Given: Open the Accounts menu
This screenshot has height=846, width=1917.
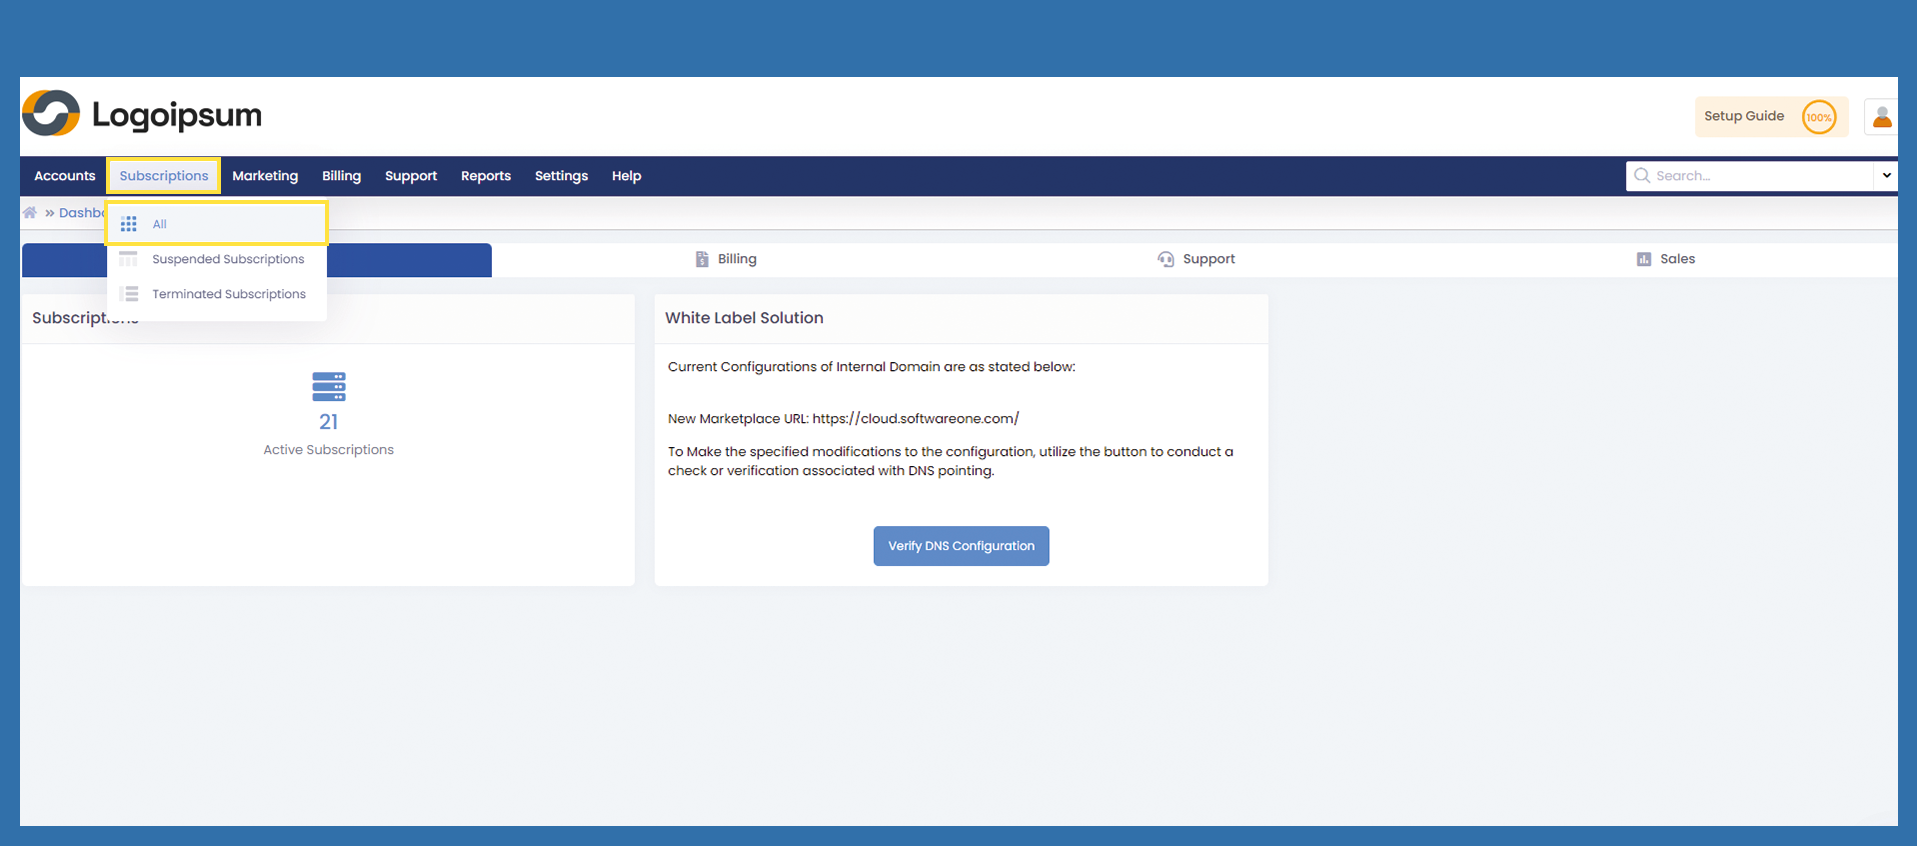Looking at the screenshot, I should point(65,176).
